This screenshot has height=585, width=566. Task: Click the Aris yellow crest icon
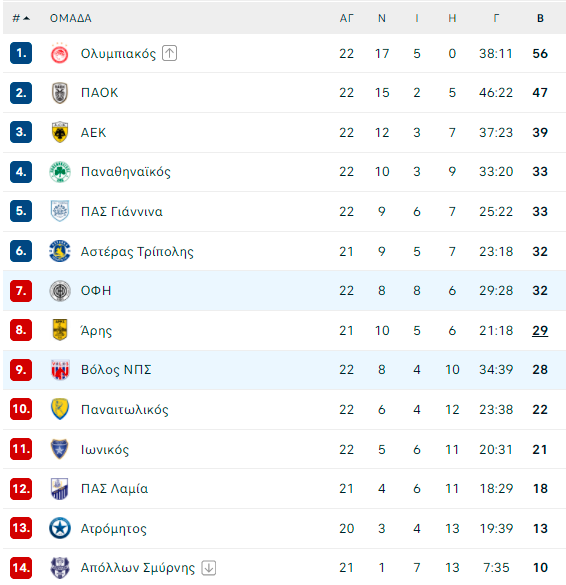(60, 330)
